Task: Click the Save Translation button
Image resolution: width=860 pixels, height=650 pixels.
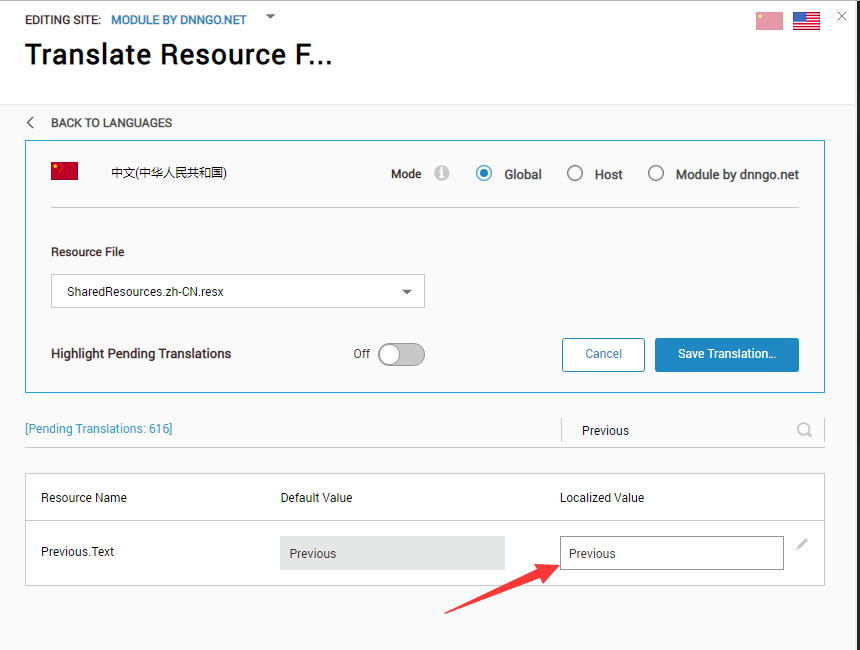Action: pos(727,355)
